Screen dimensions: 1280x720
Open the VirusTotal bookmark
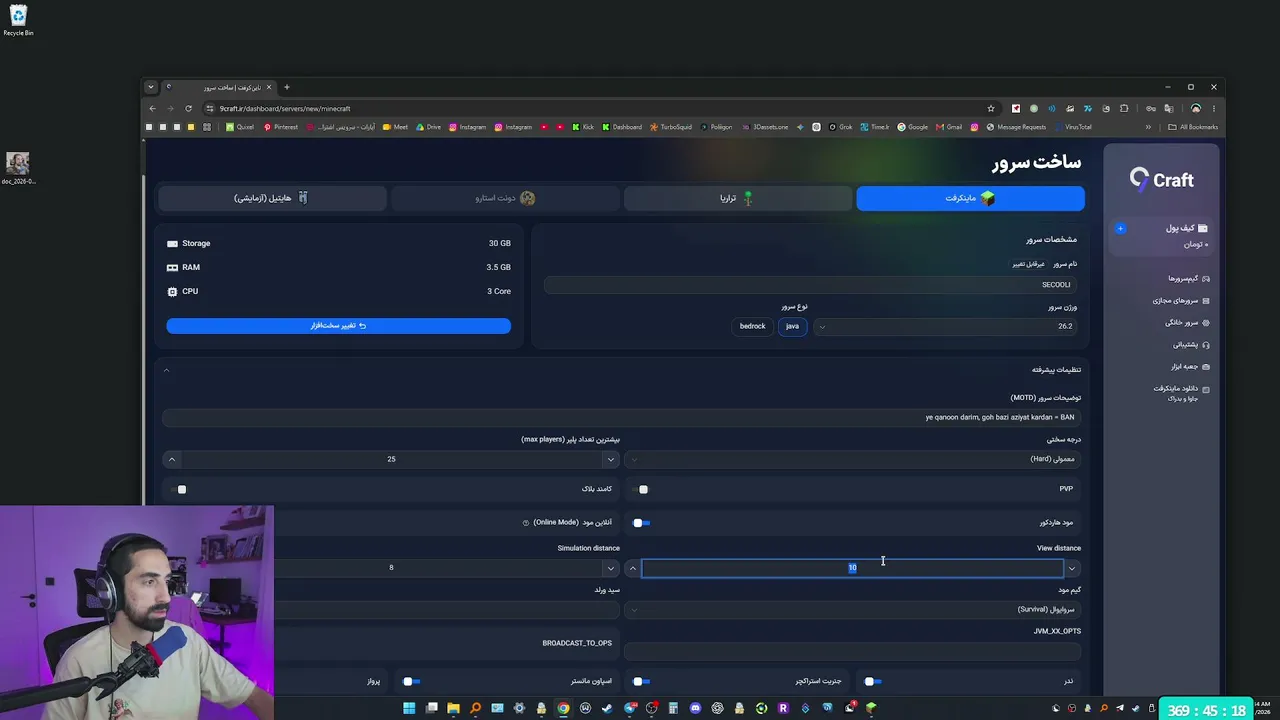point(1073,127)
